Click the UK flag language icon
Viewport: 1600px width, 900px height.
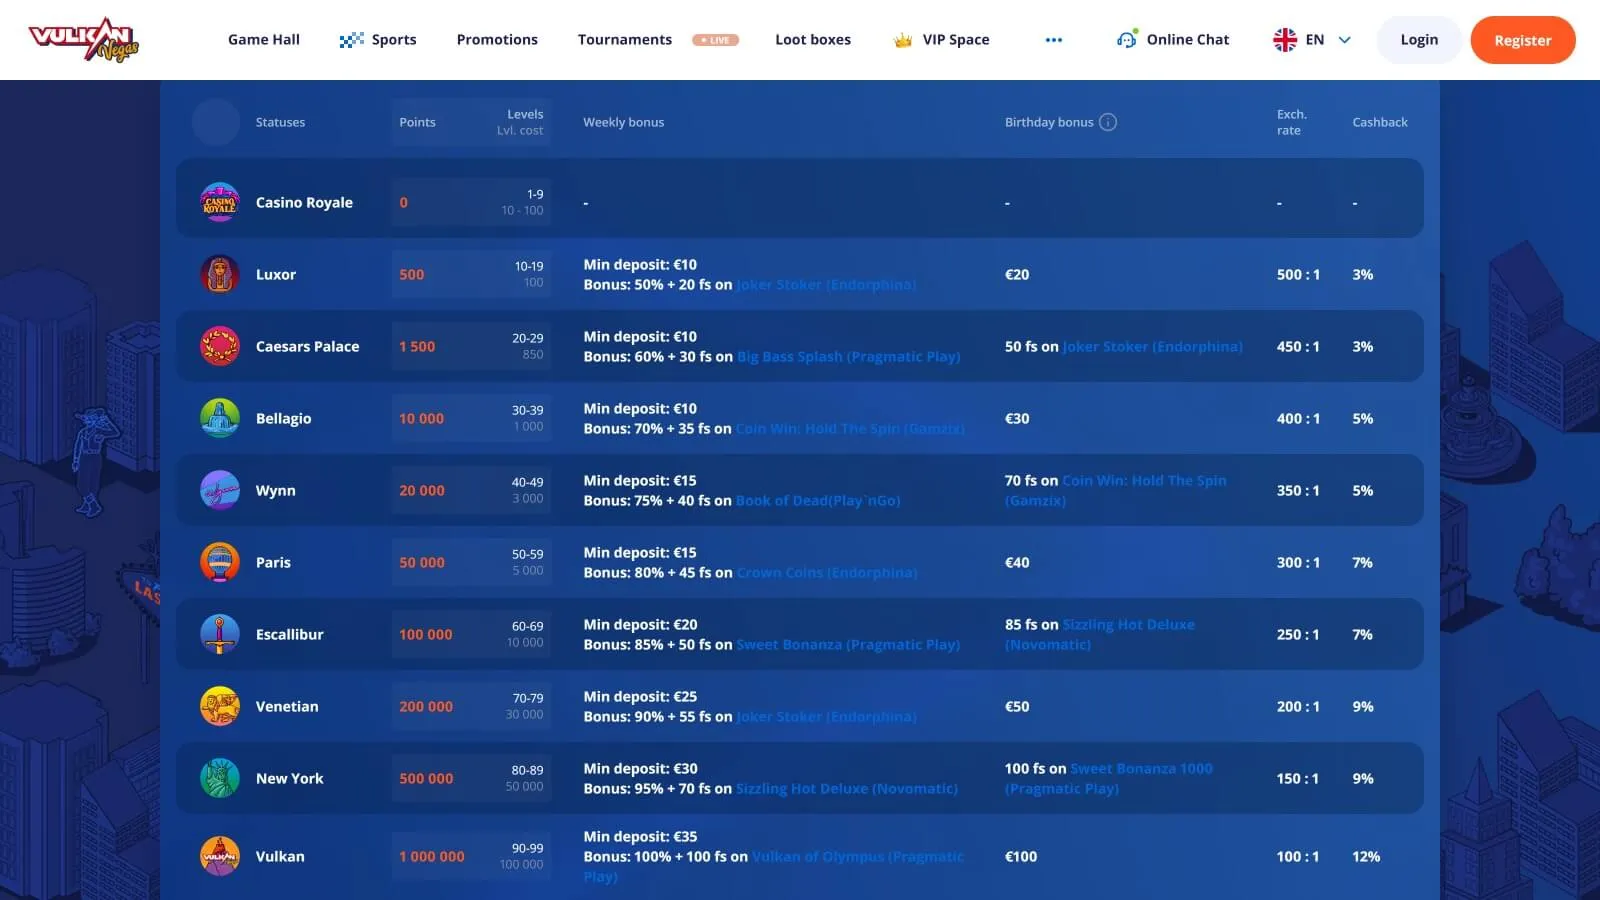(1285, 40)
